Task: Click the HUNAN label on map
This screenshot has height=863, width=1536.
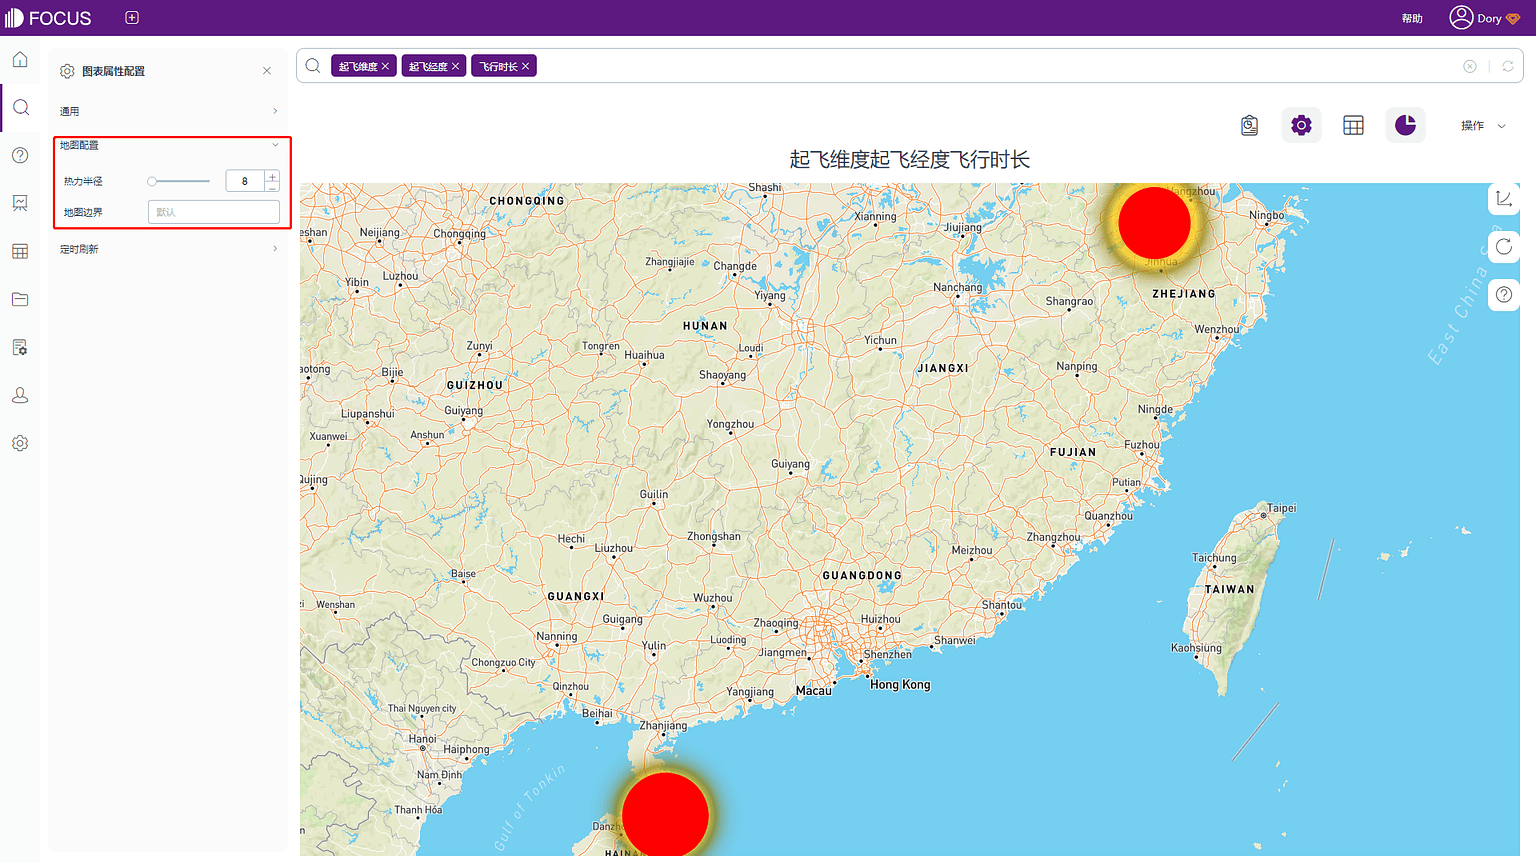Action: click(x=705, y=326)
